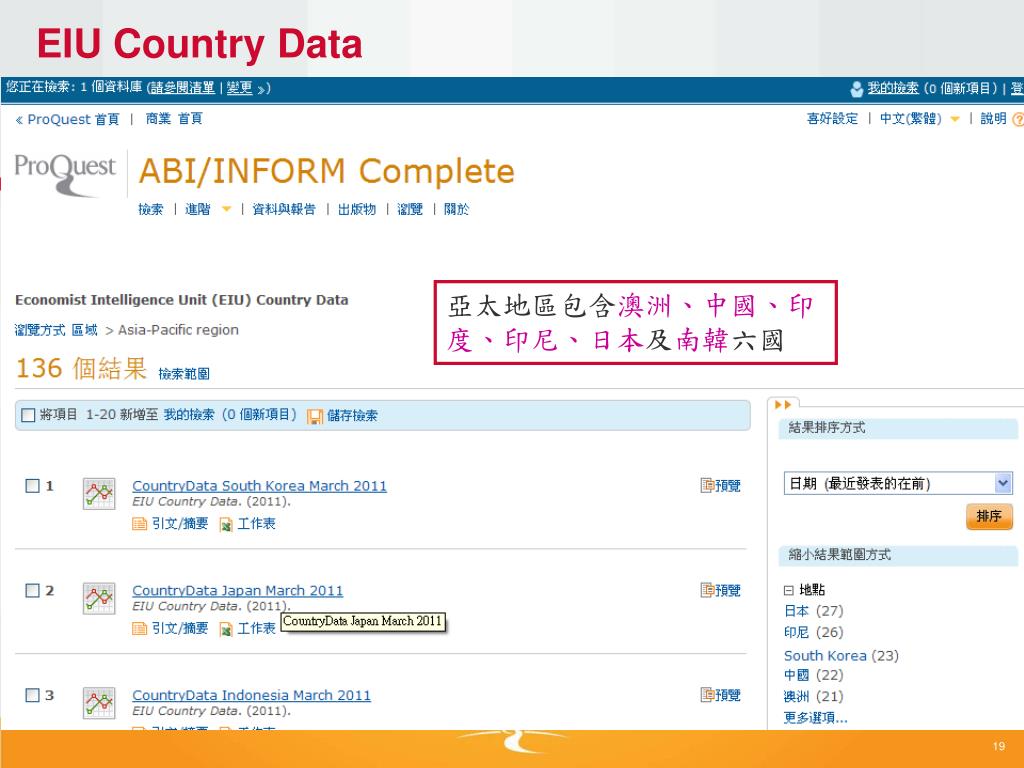Click worksheet Excel icon under Japan result
This screenshot has width=1024, height=768.
[226, 629]
